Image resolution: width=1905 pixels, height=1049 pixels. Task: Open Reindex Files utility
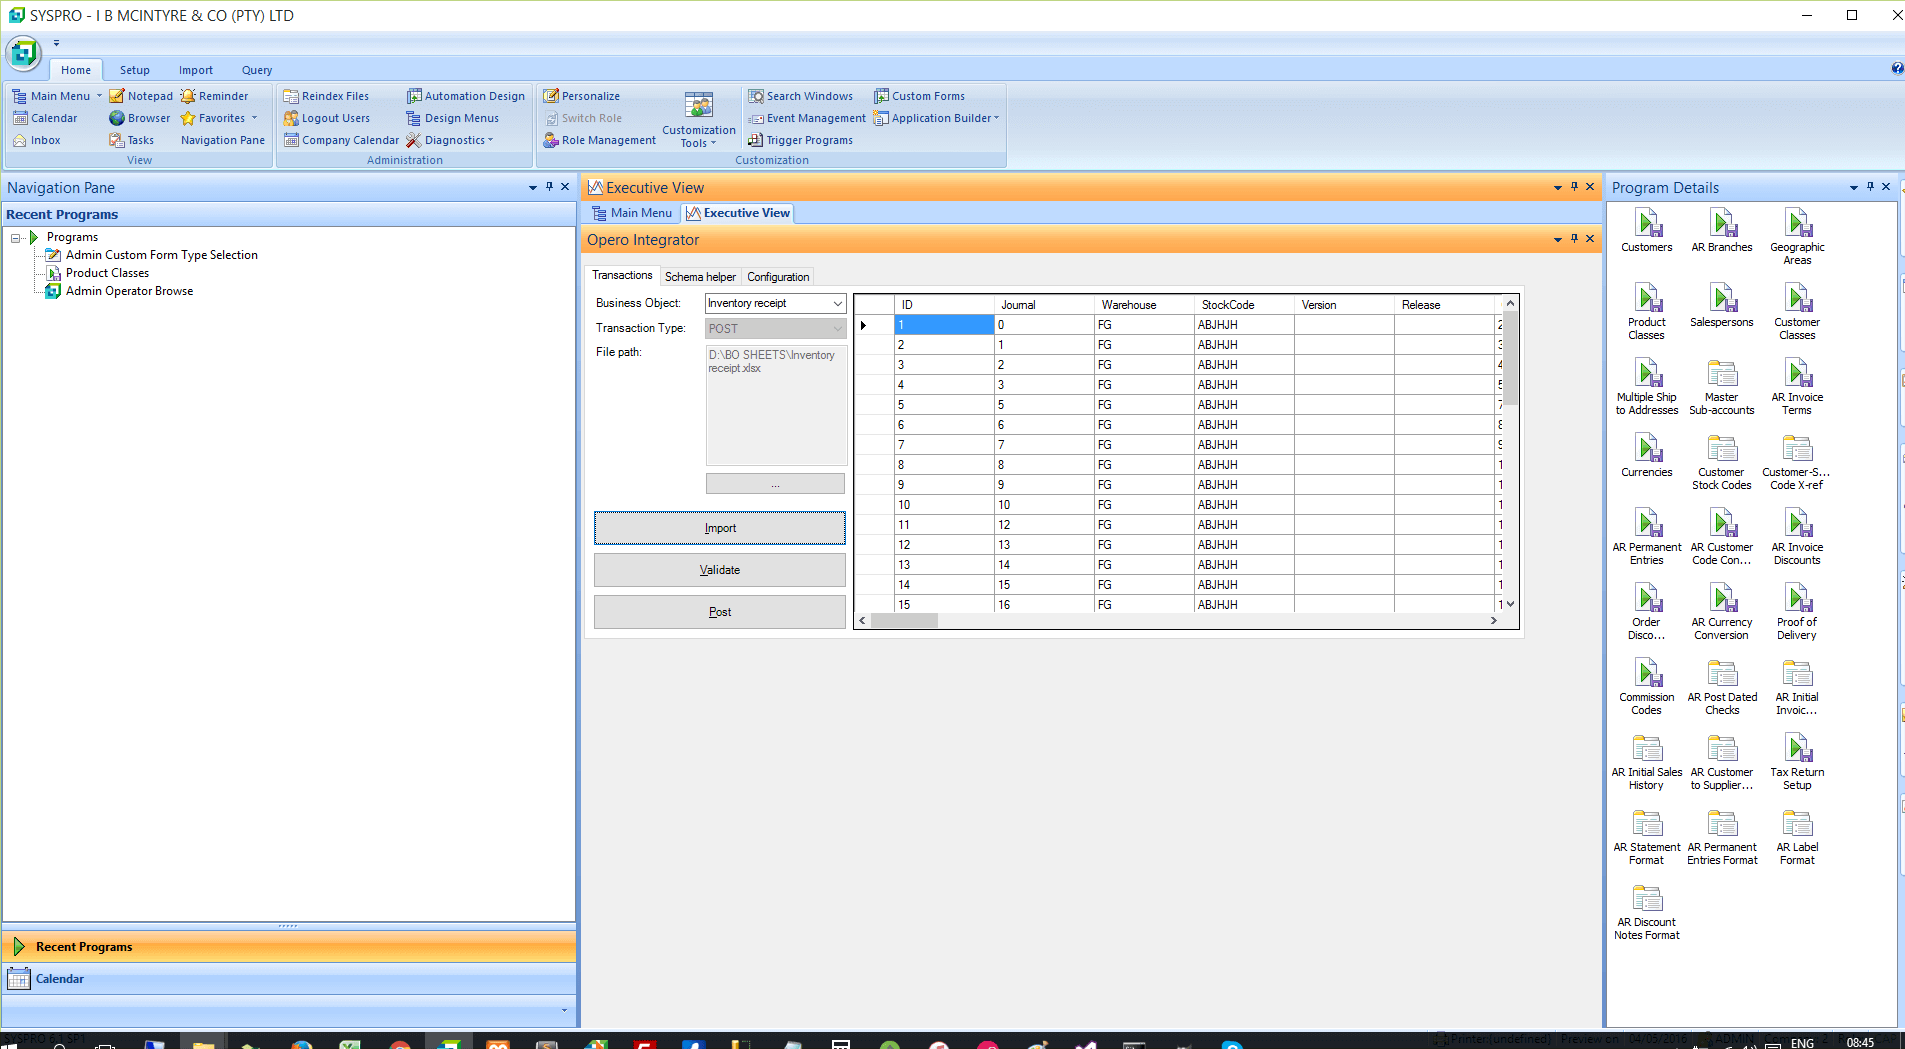(x=326, y=96)
